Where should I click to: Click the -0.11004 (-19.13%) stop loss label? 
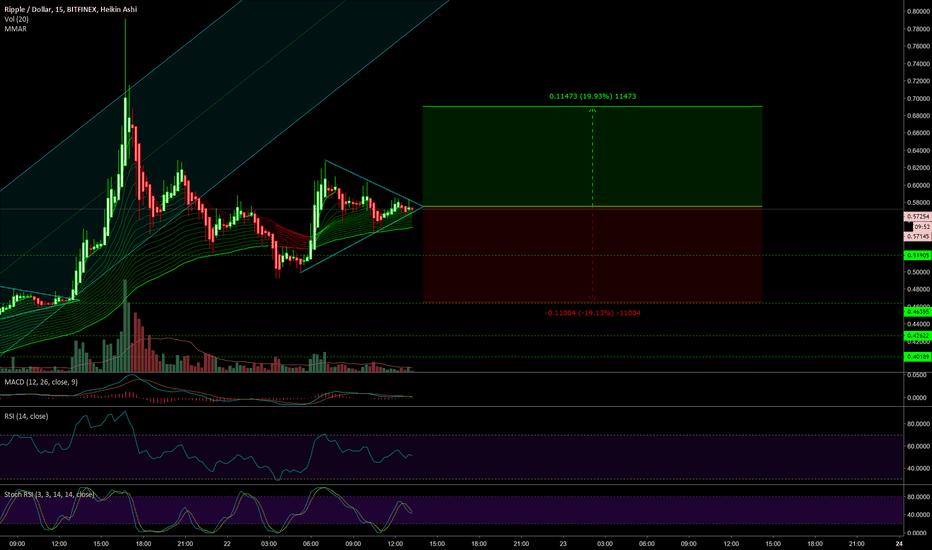pyautogui.click(x=593, y=313)
